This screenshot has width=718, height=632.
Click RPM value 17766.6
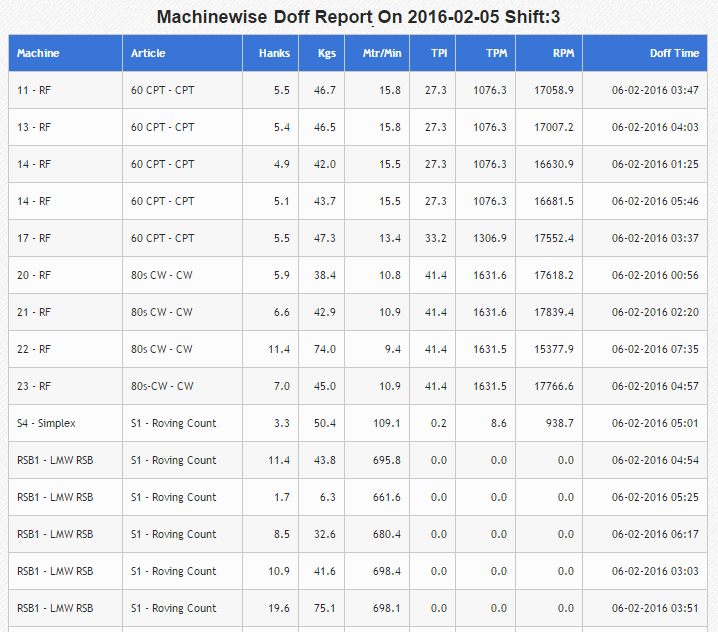(x=554, y=386)
